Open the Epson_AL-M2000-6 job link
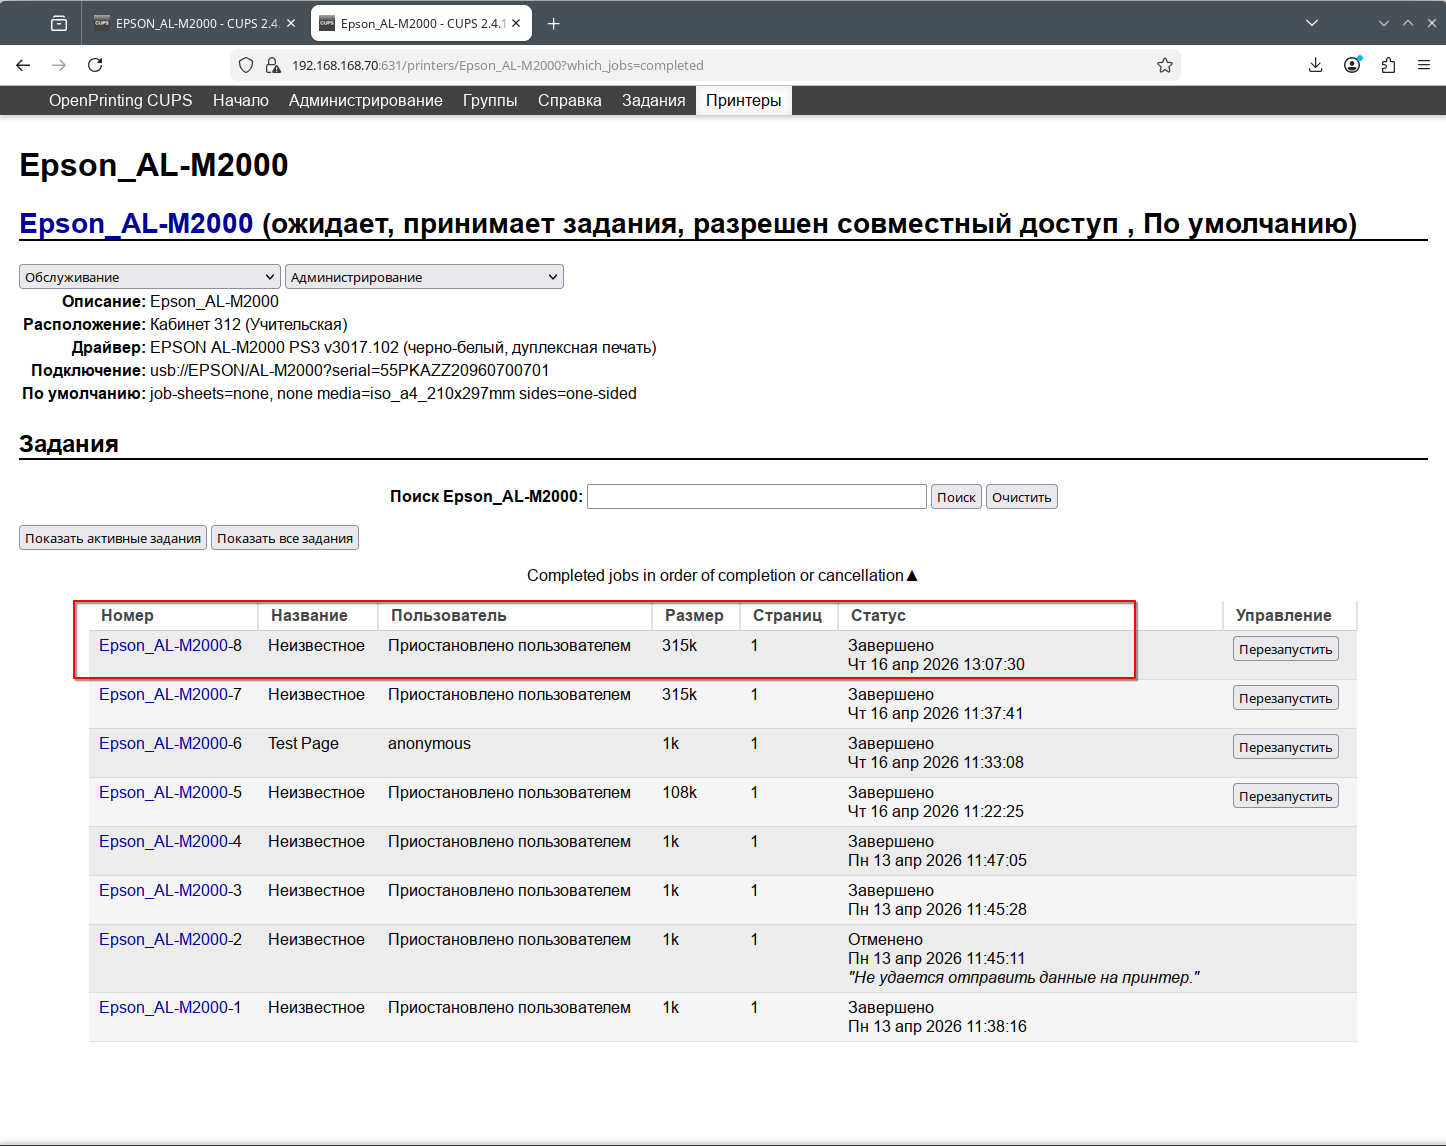Viewport: 1446px width, 1146px height. click(170, 743)
